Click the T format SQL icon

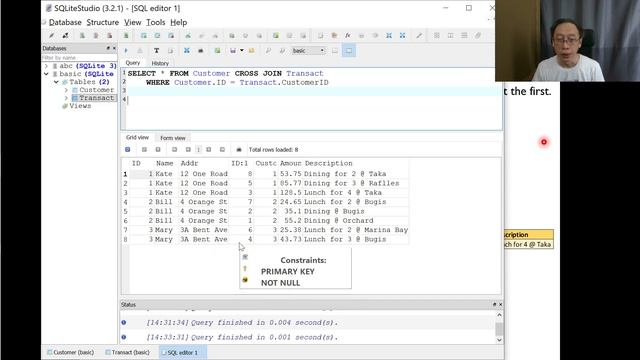click(x=156, y=51)
